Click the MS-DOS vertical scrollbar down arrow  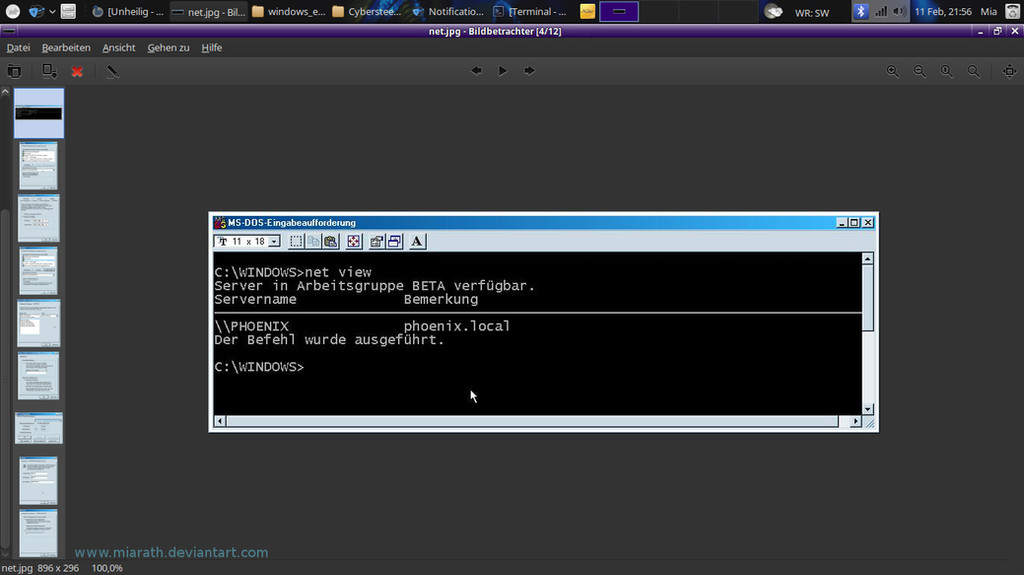868,409
